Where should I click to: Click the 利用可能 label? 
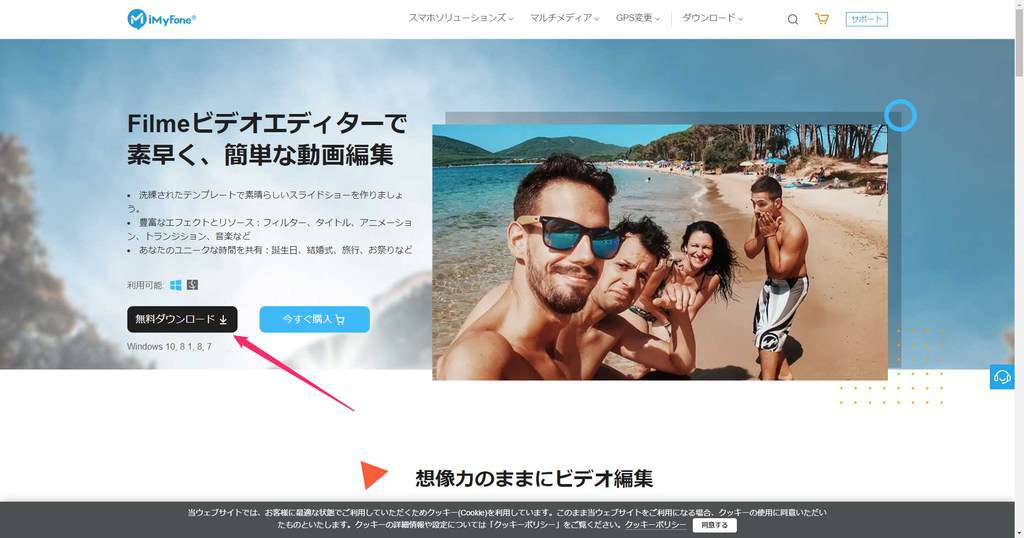(x=145, y=285)
